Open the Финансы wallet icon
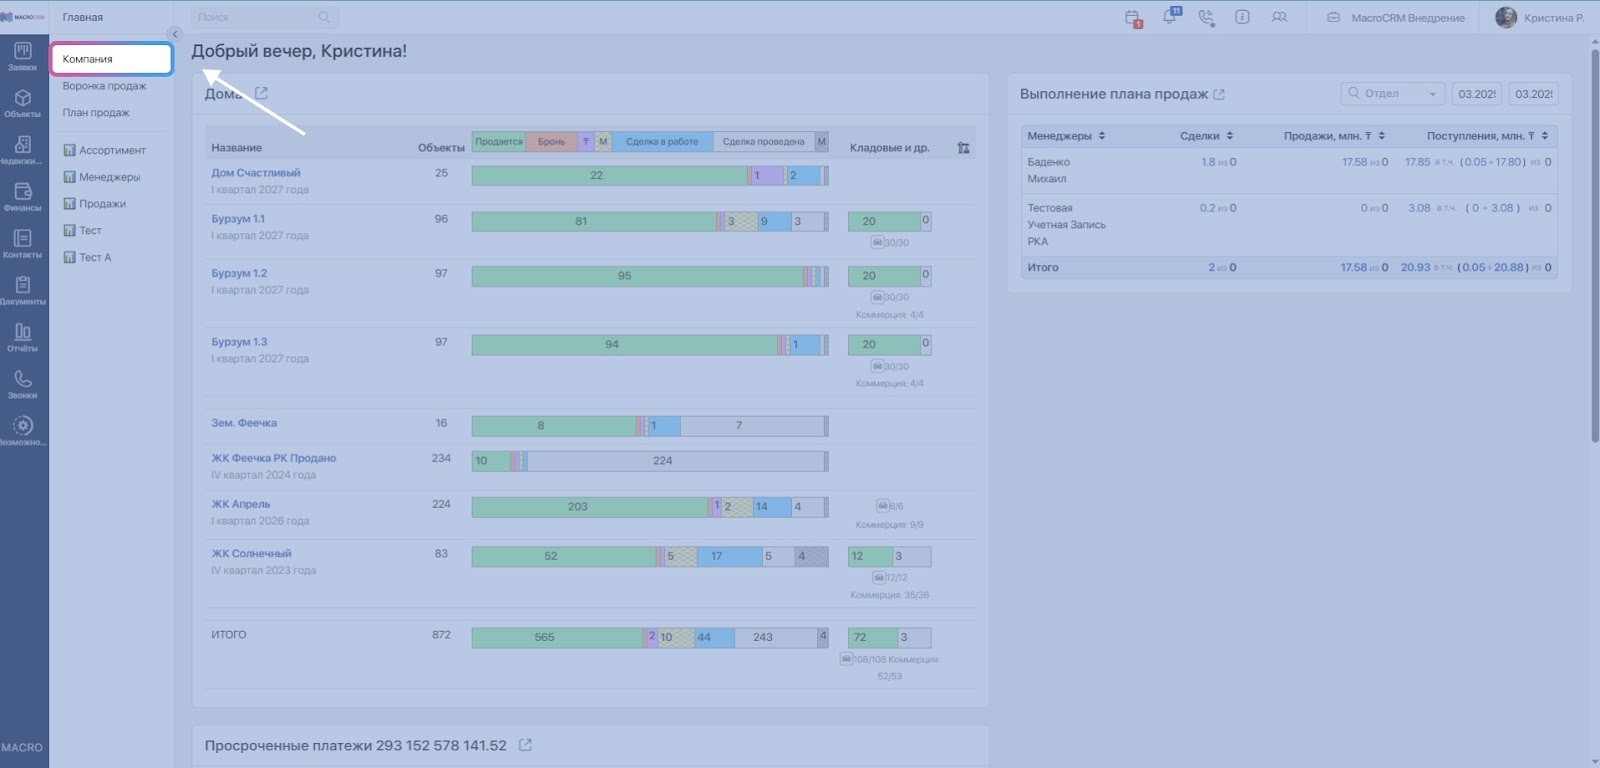This screenshot has height=768, width=1600. pyautogui.click(x=22, y=196)
